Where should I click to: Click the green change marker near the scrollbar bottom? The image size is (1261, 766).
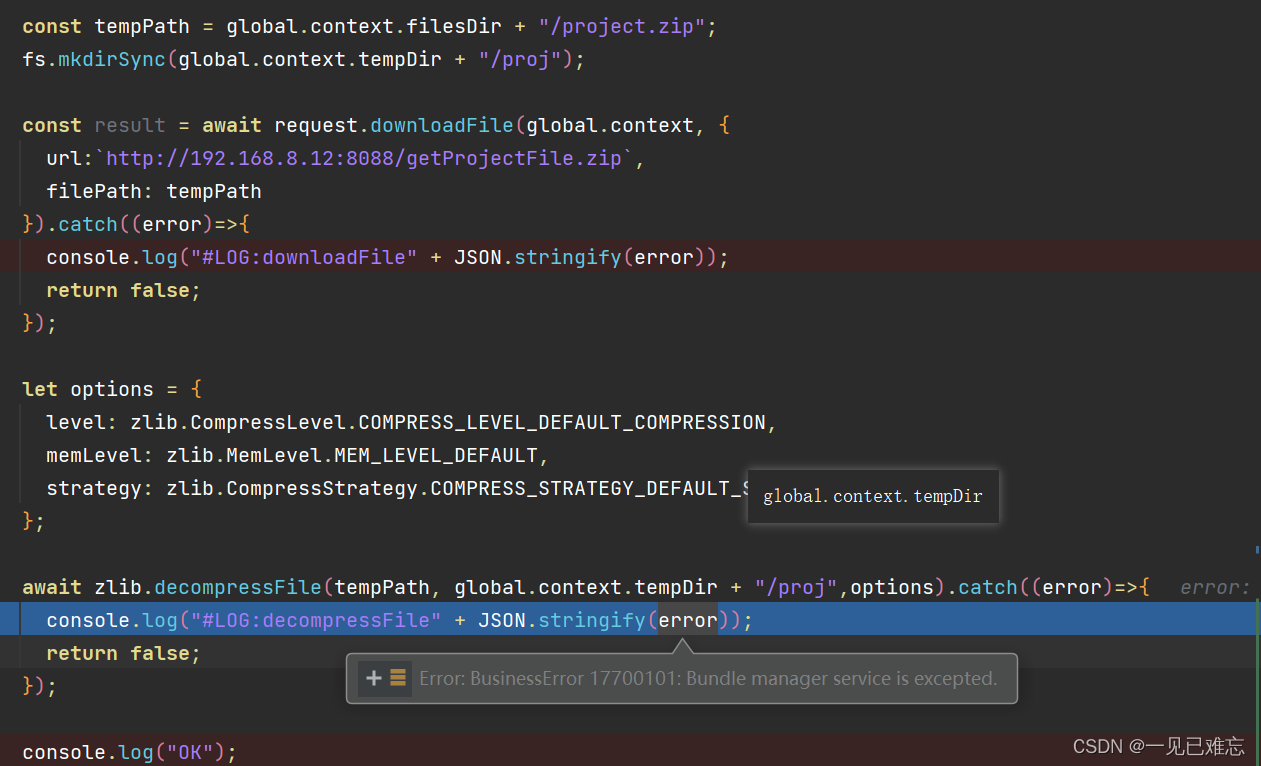1255,700
